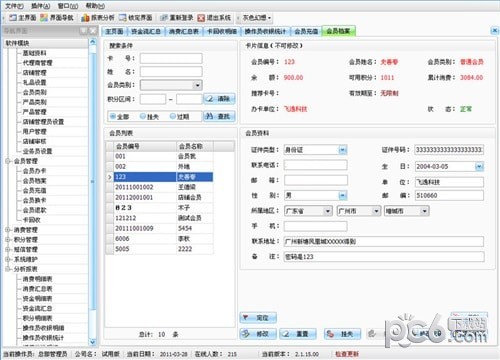This screenshot has width=500, height=360.
Task: Open 报表分析 chart icon
Action: 85,18
